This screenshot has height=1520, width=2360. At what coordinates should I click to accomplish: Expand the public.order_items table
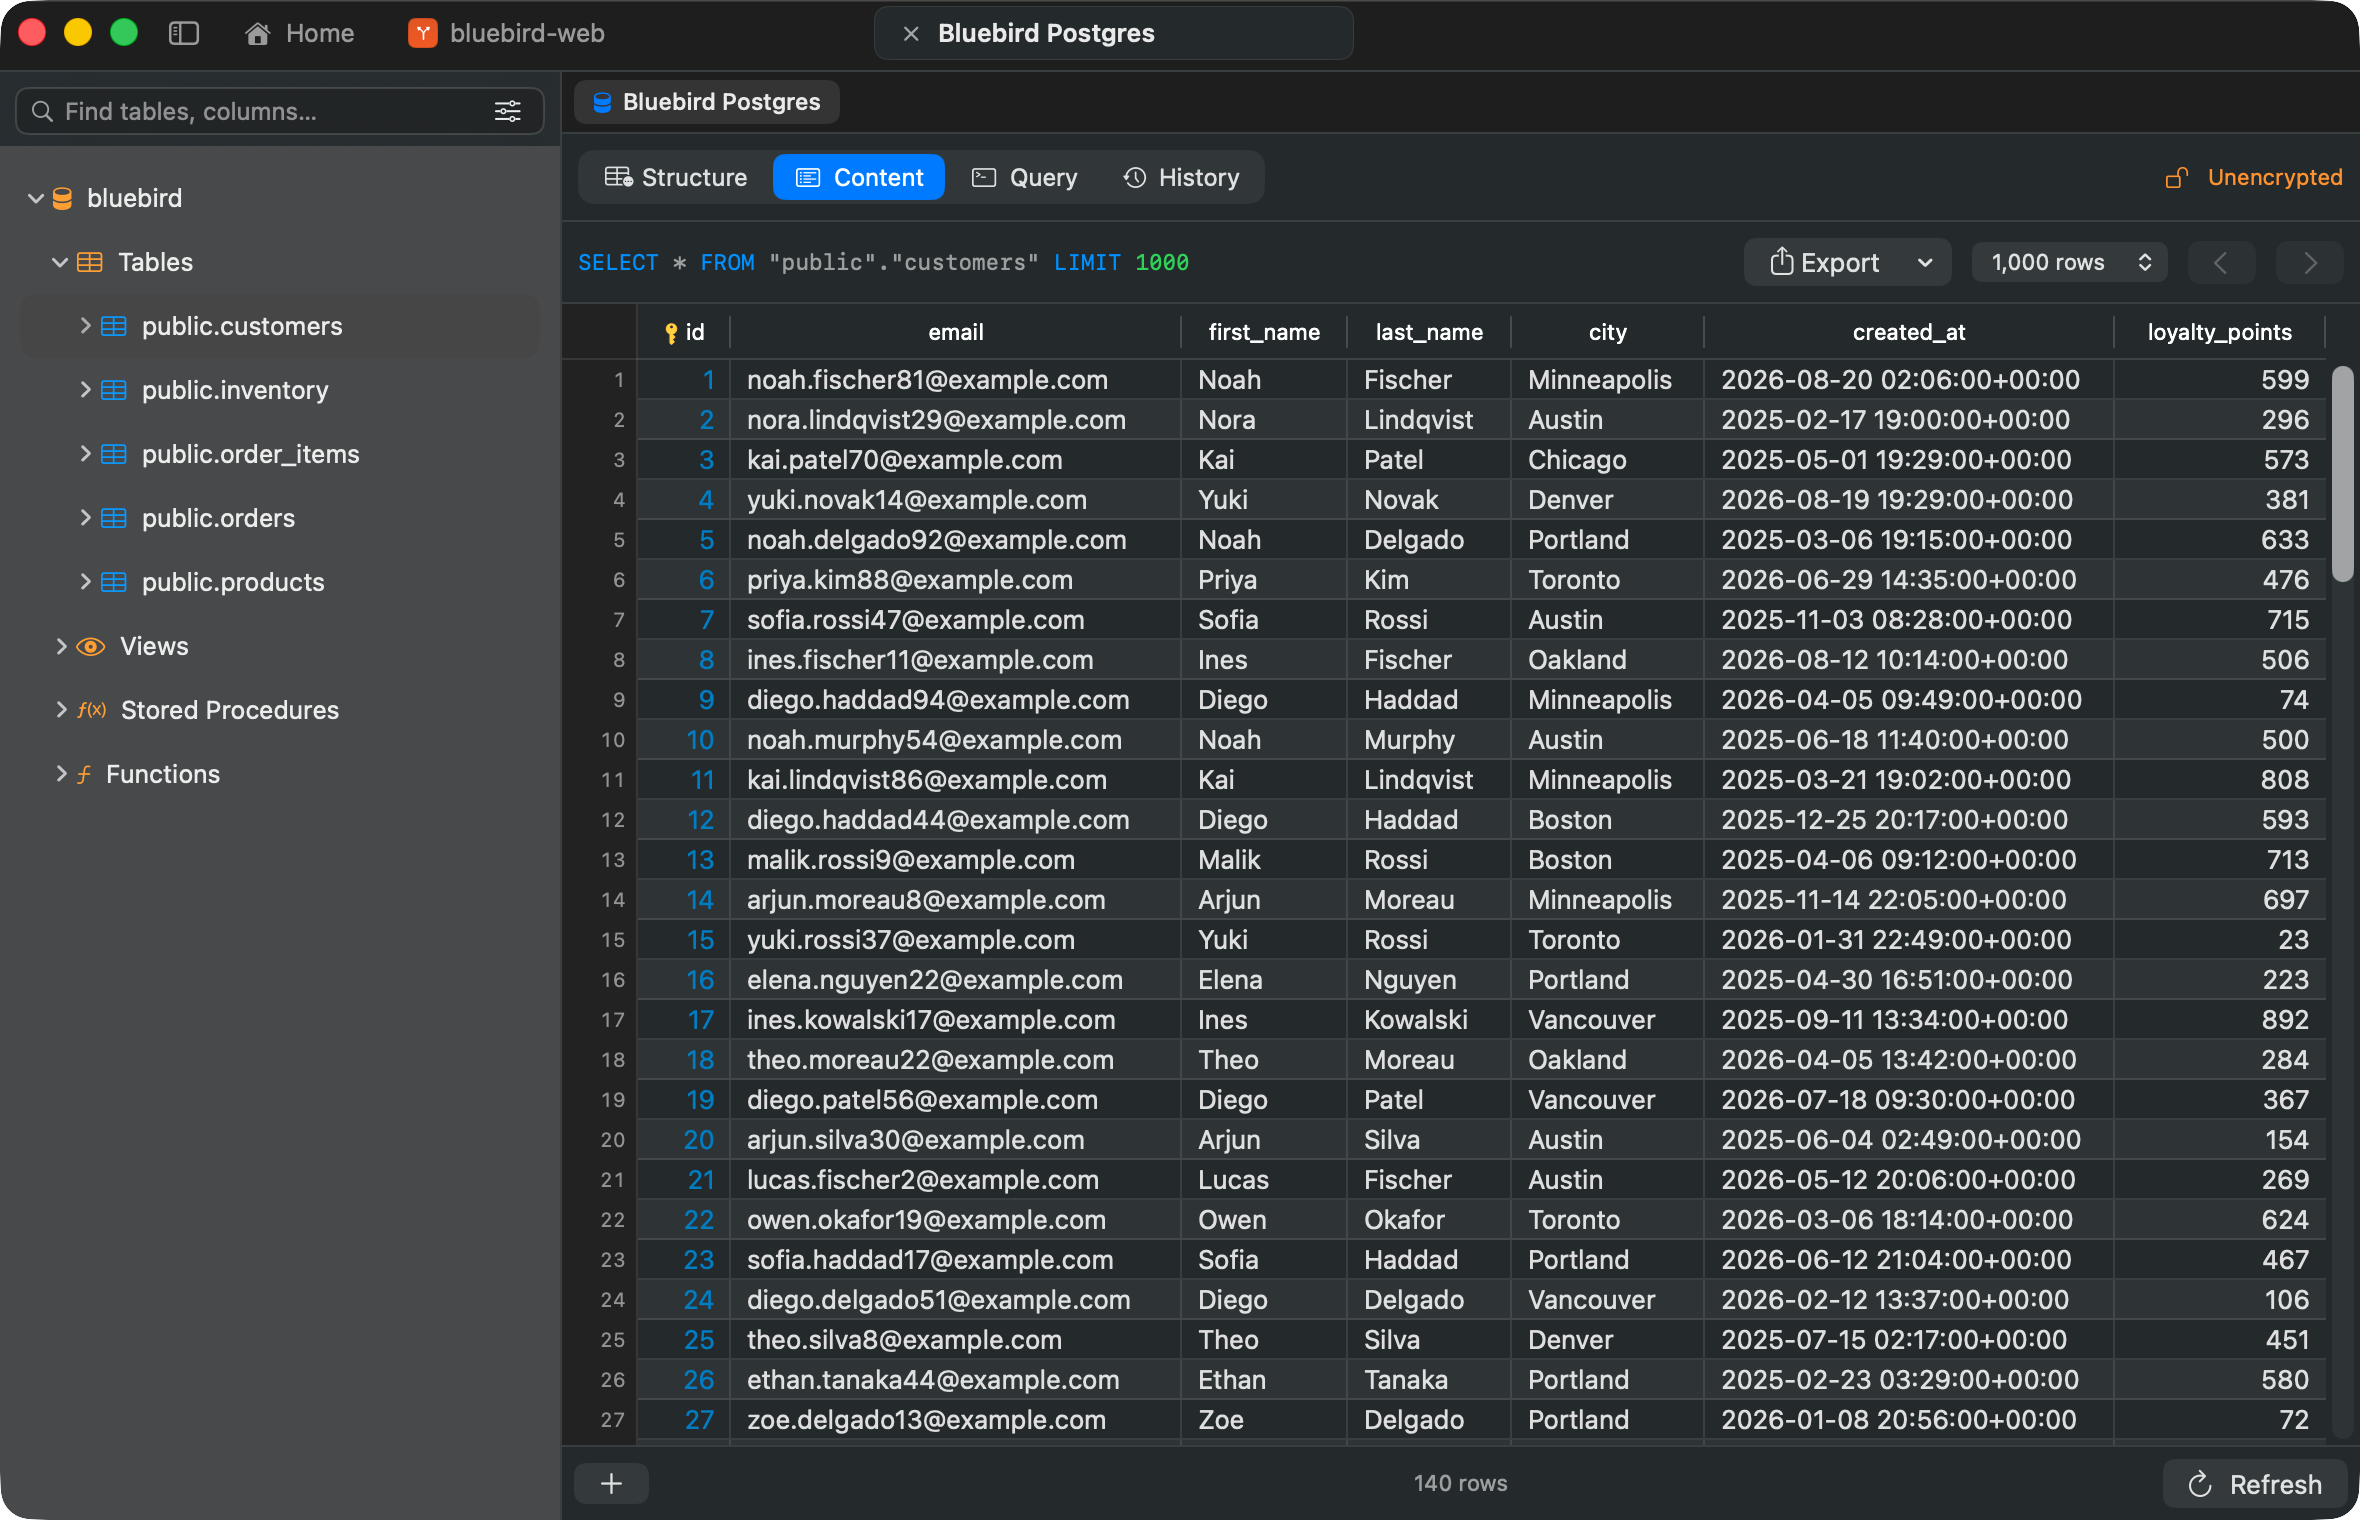(85, 454)
